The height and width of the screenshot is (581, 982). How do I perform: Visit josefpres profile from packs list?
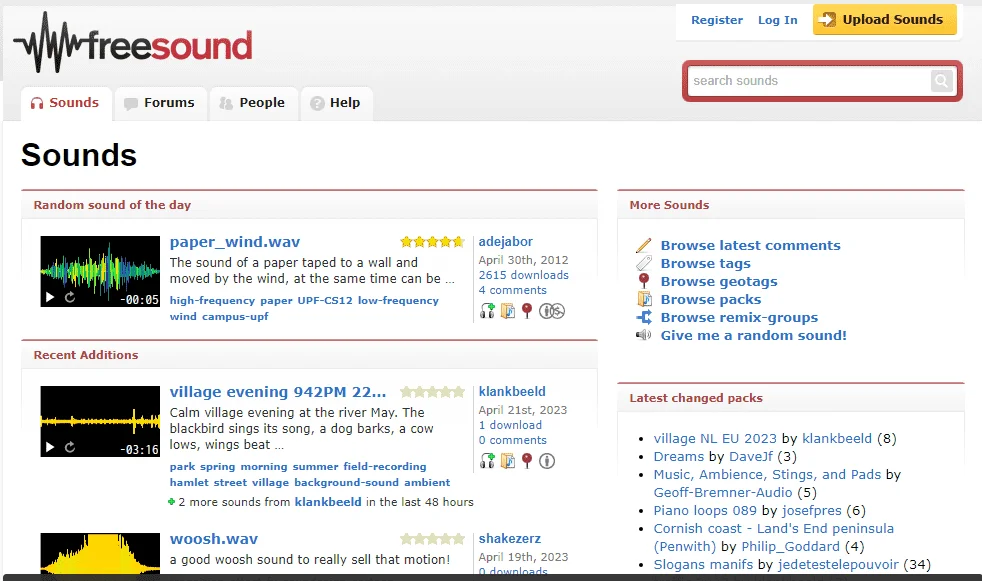pyautogui.click(x=811, y=511)
